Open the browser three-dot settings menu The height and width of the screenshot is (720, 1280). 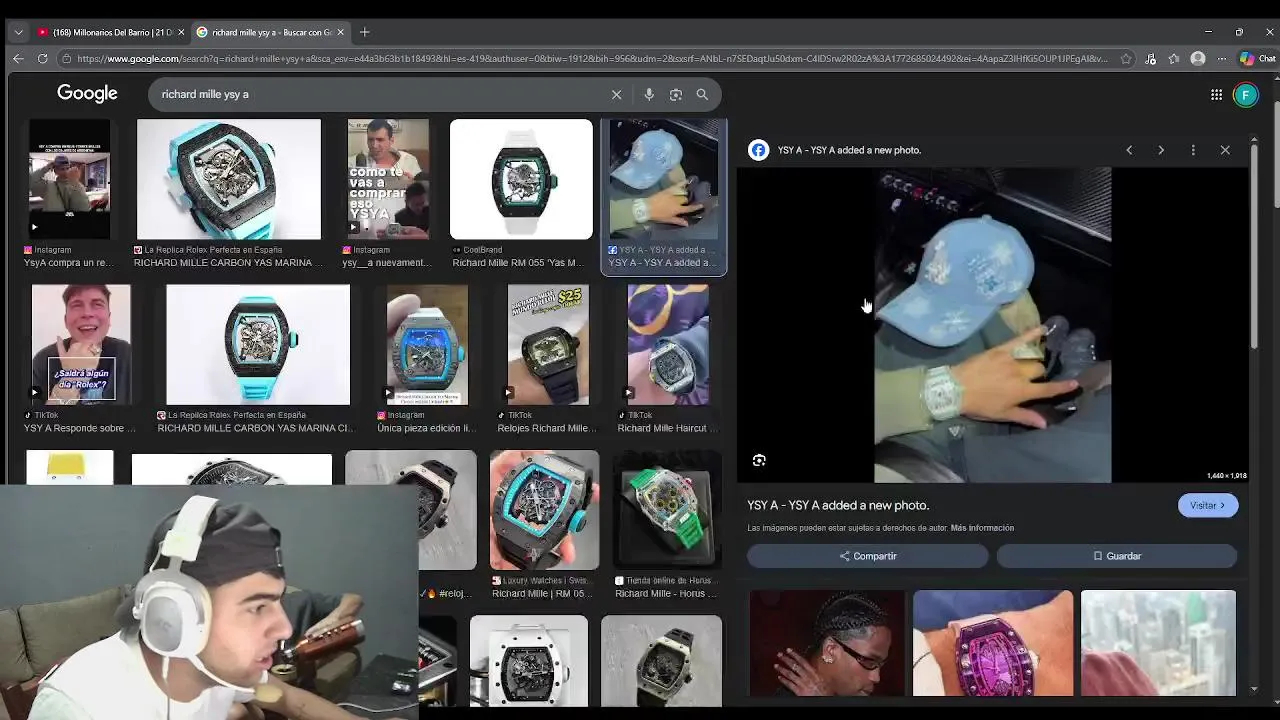click(x=1221, y=59)
